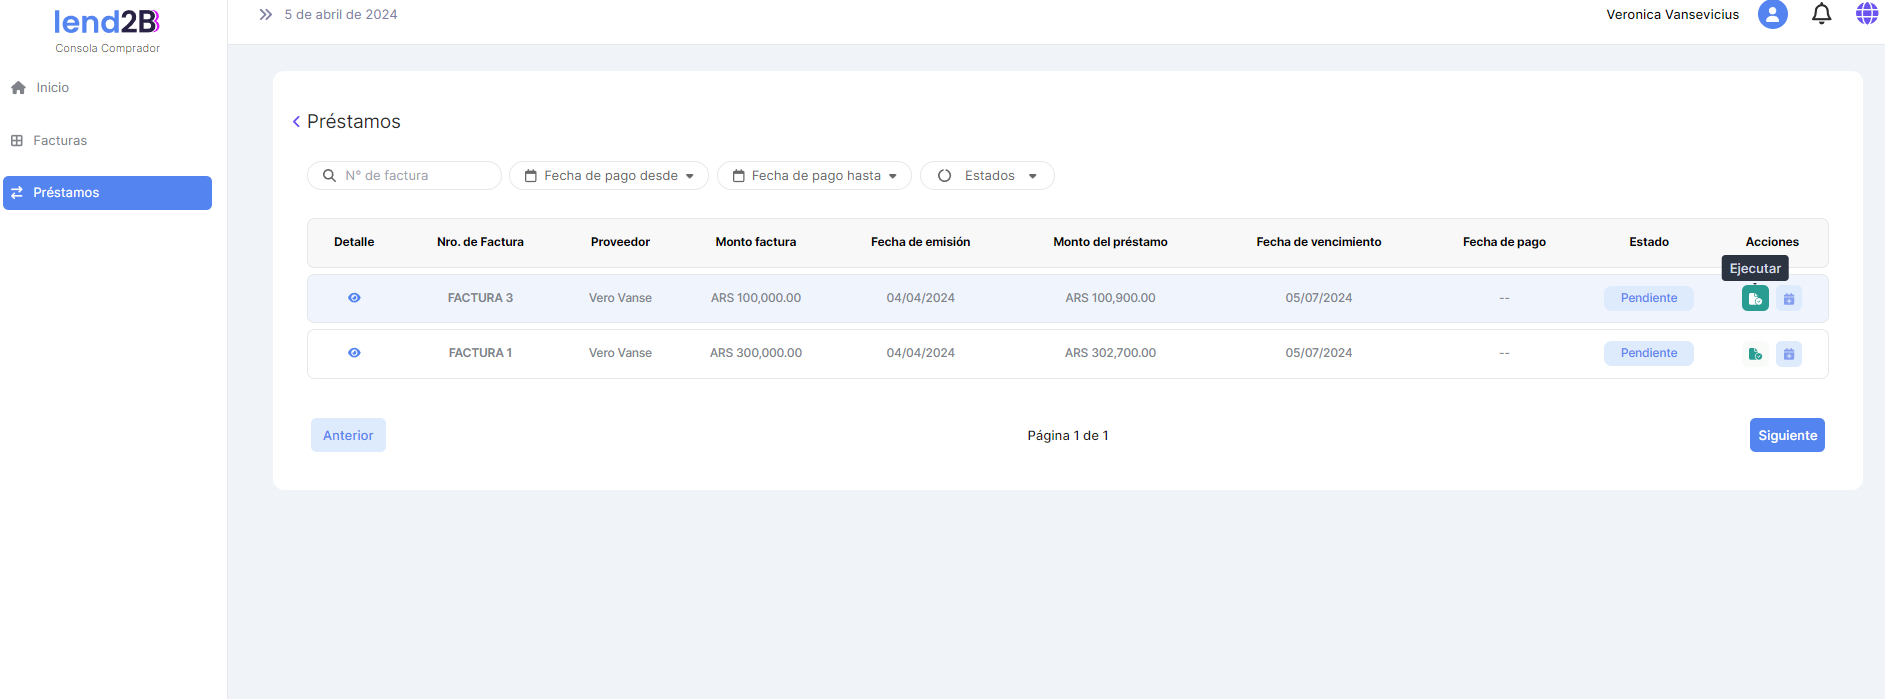Image resolution: width=1885 pixels, height=699 pixels.
Task: Open the user profile avatar
Action: pyautogui.click(x=1772, y=14)
